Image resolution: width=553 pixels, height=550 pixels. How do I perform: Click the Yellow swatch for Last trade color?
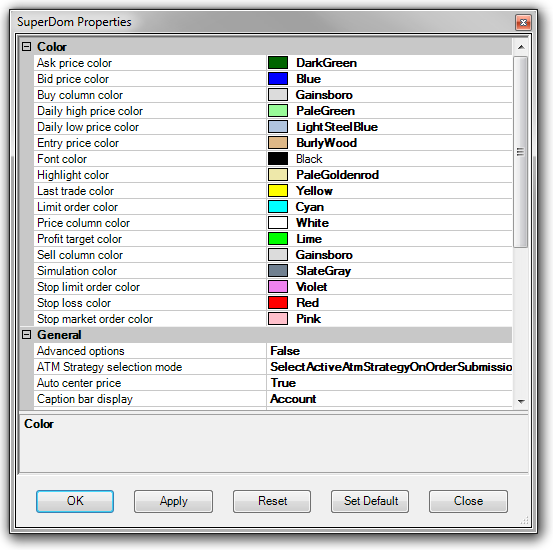[278, 191]
